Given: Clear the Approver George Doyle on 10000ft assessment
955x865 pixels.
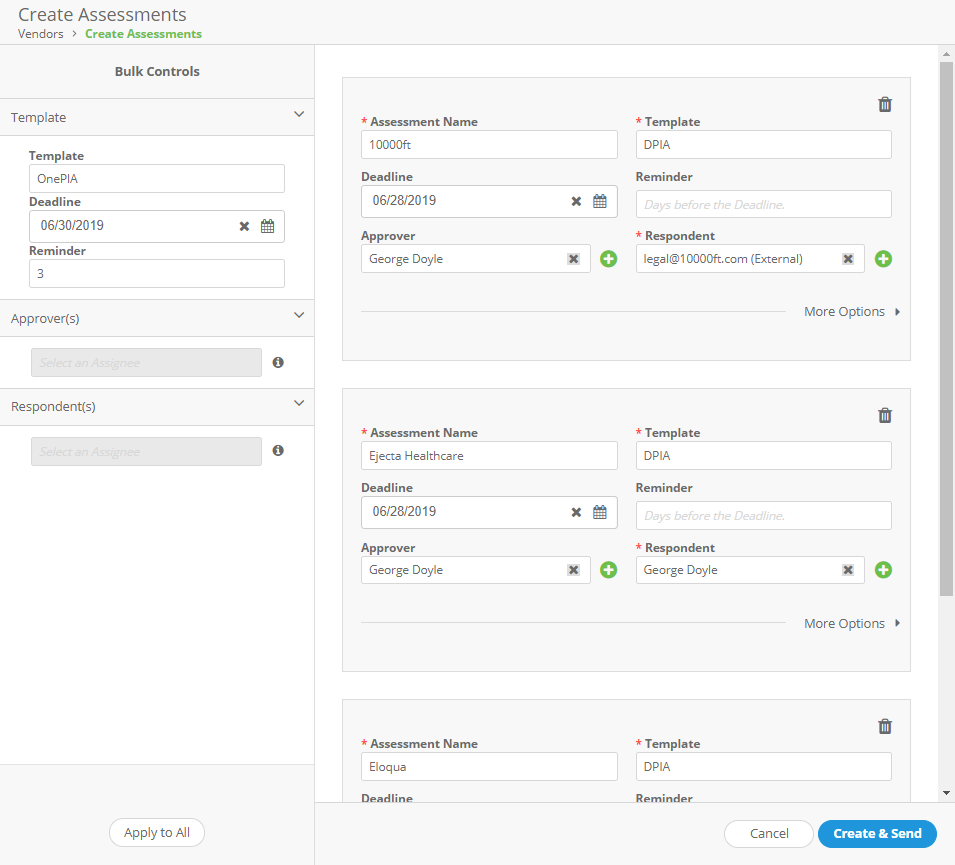Looking at the screenshot, I should coord(574,258).
